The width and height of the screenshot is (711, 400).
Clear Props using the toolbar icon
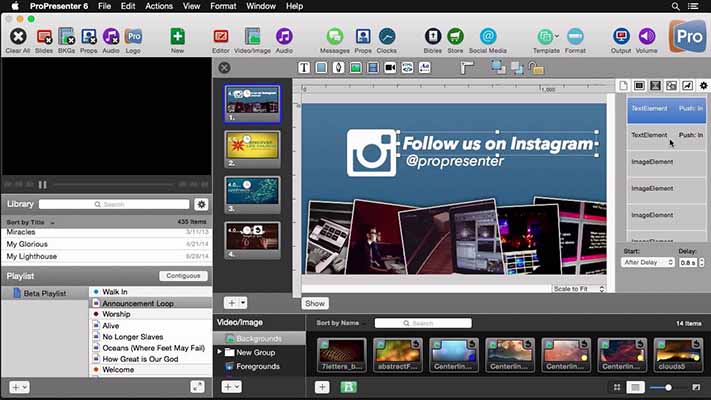tap(89, 37)
